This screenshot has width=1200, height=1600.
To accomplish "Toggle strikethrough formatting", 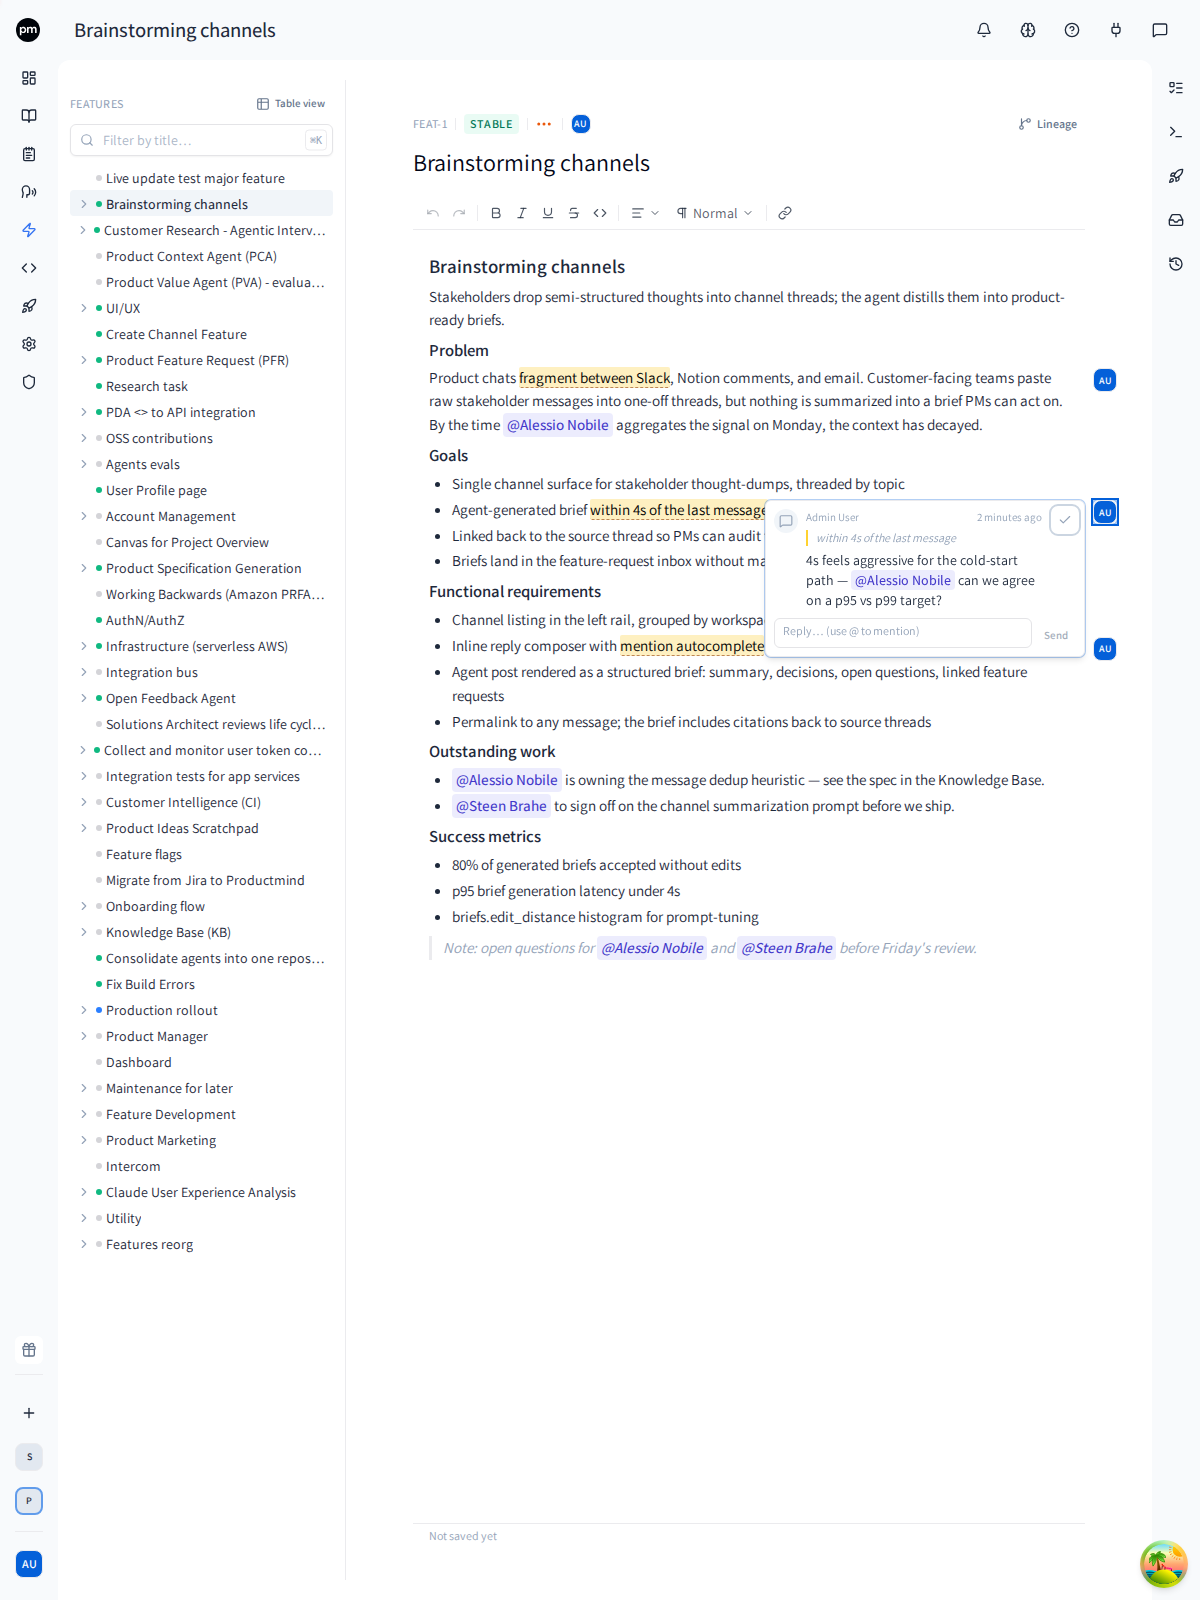I will coord(574,213).
